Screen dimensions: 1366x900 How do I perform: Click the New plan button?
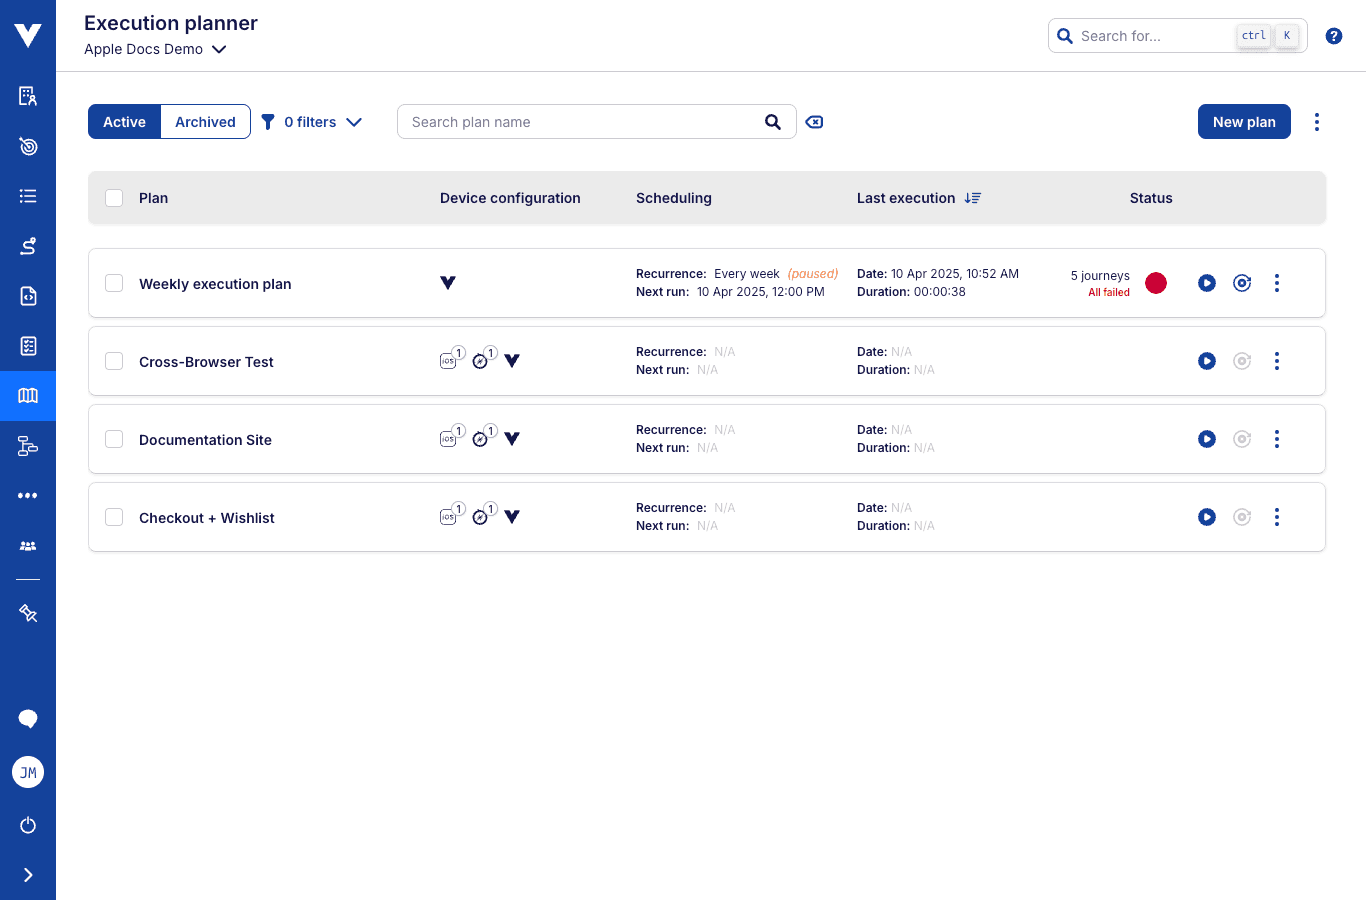click(1244, 121)
